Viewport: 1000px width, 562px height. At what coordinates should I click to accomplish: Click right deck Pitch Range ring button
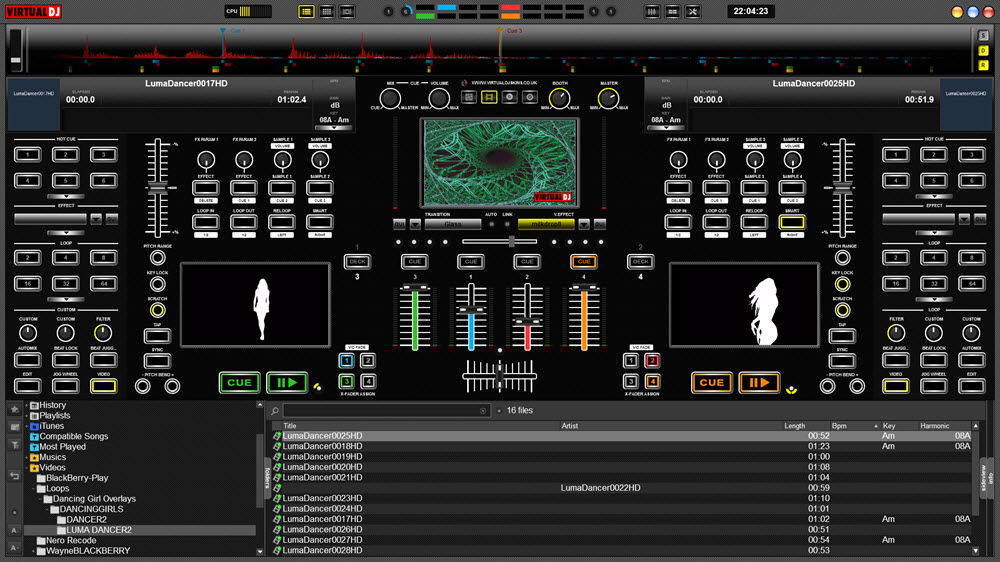(x=842, y=258)
